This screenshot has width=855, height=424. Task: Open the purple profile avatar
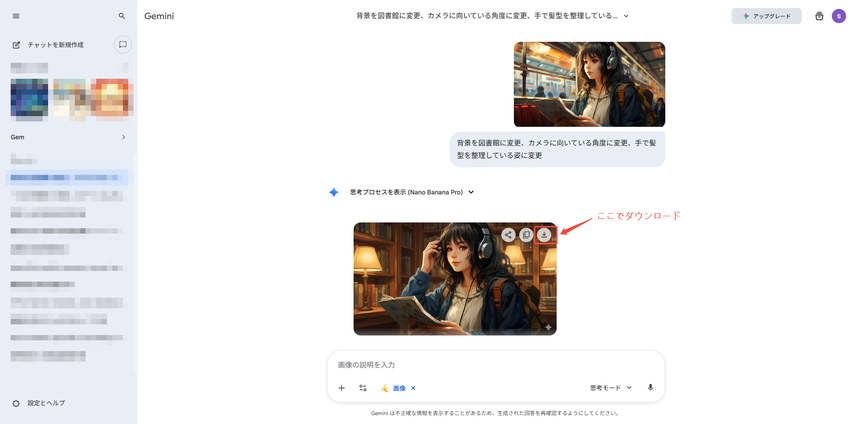click(x=839, y=16)
